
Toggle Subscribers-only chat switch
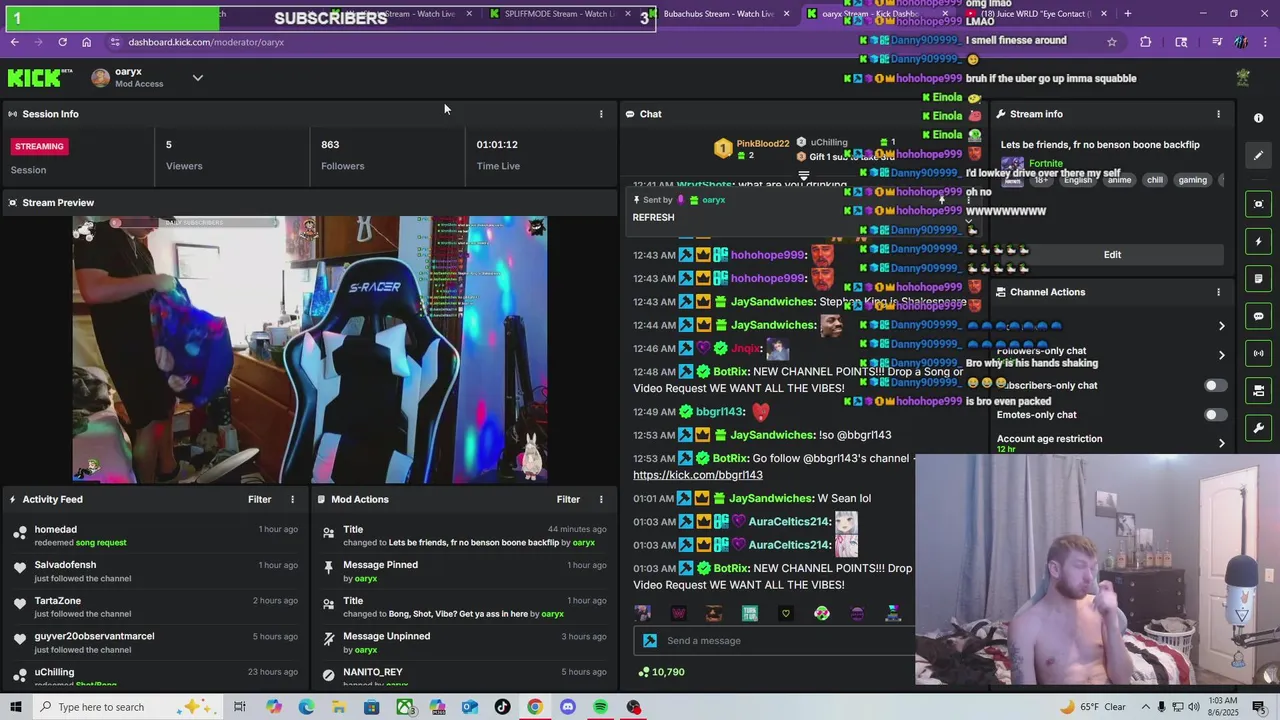point(1215,385)
